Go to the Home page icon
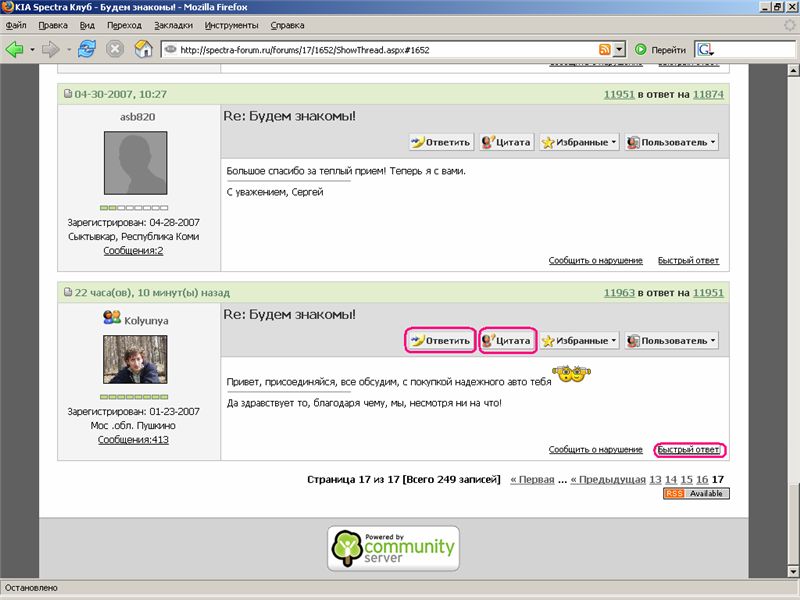This screenshot has width=800, height=600. [x=143, y=48]
